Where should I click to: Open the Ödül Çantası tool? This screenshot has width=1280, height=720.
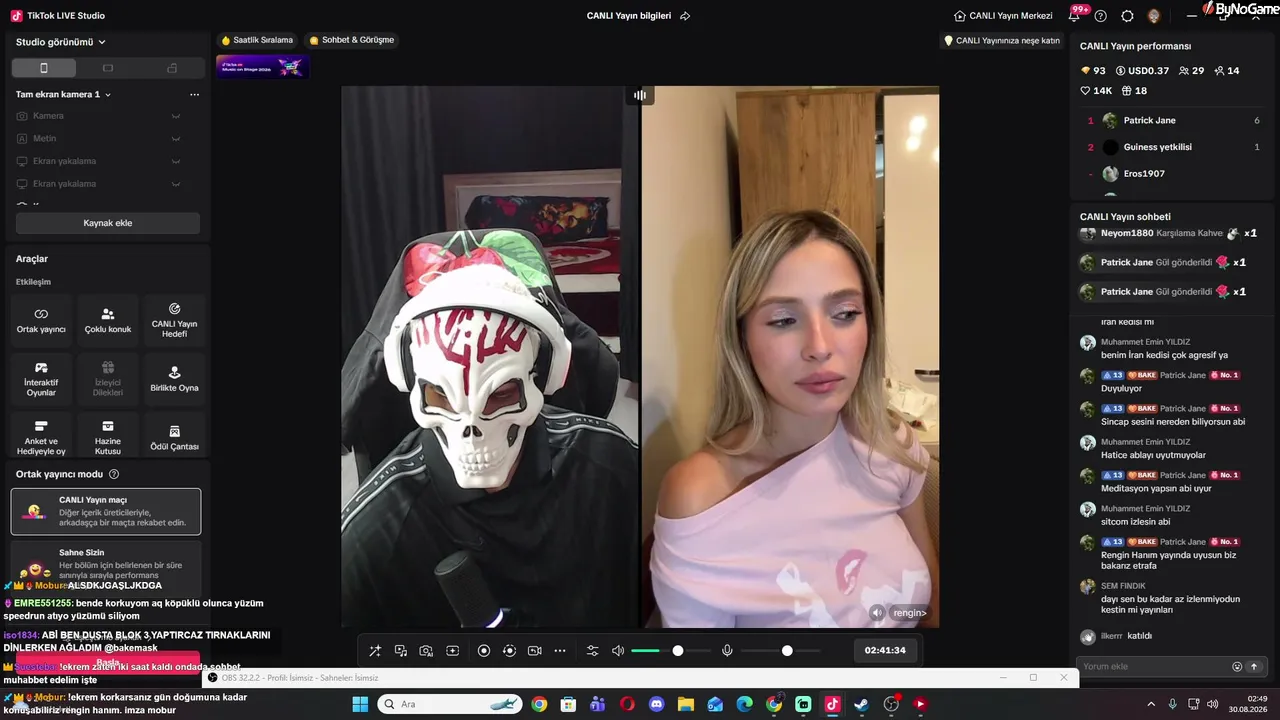174,437
